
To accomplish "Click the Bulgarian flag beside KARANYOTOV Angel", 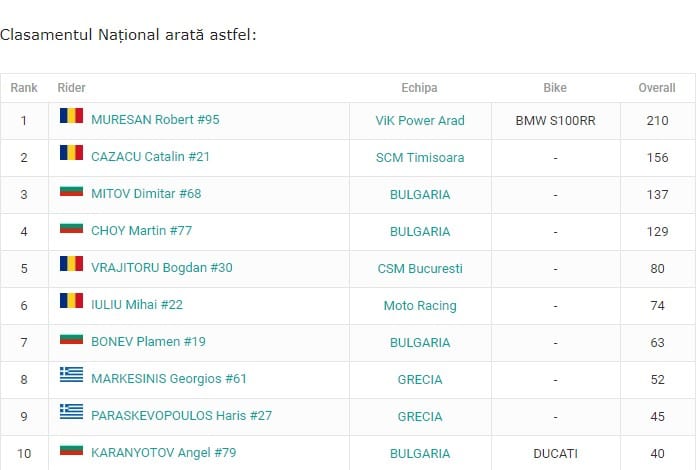I will pyautogui.click(x=71, y=450).
